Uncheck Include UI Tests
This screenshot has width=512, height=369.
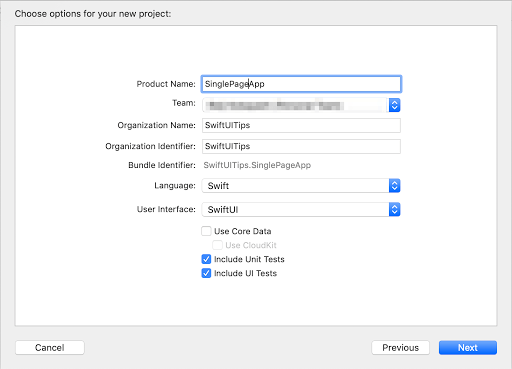click(x=206, y=273)
